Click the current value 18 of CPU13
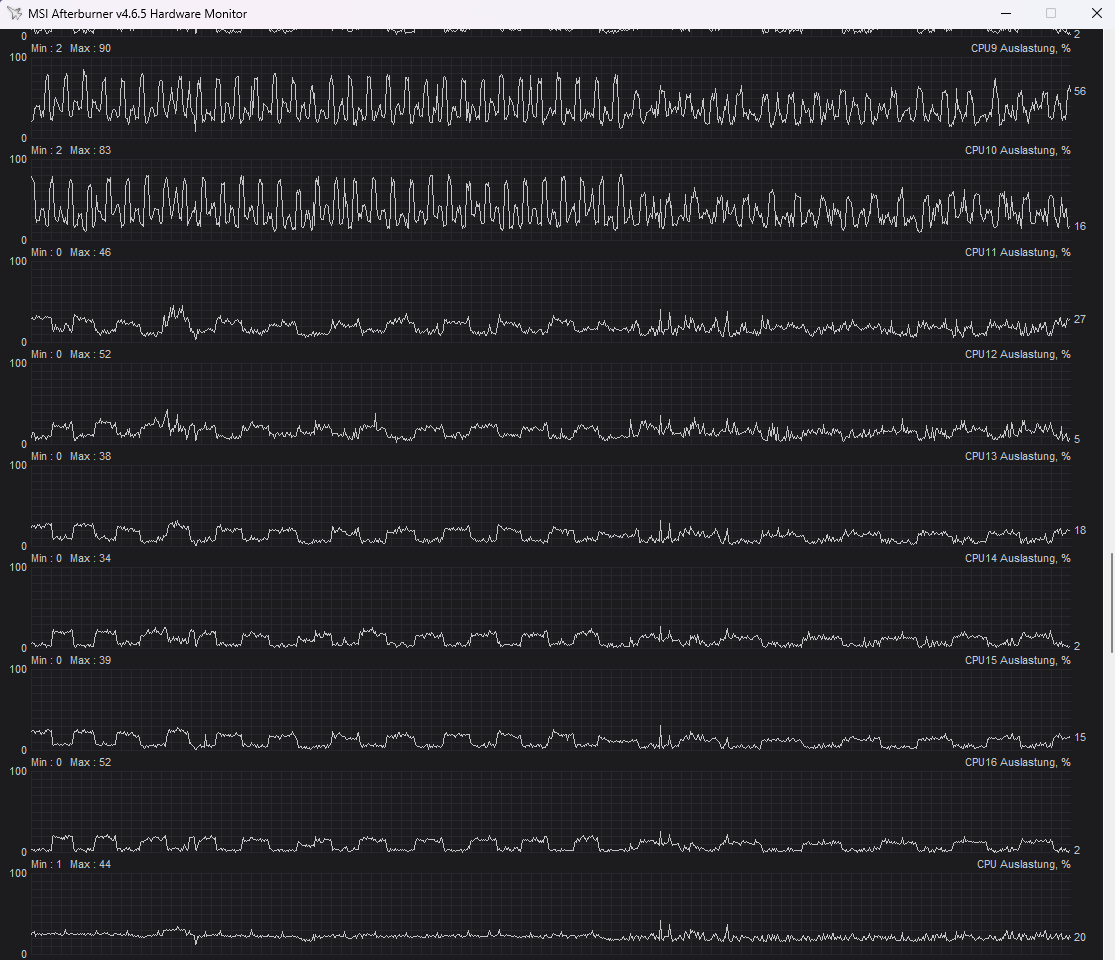The height and width of the screenshot is (960, 1115). [1079, 530]
